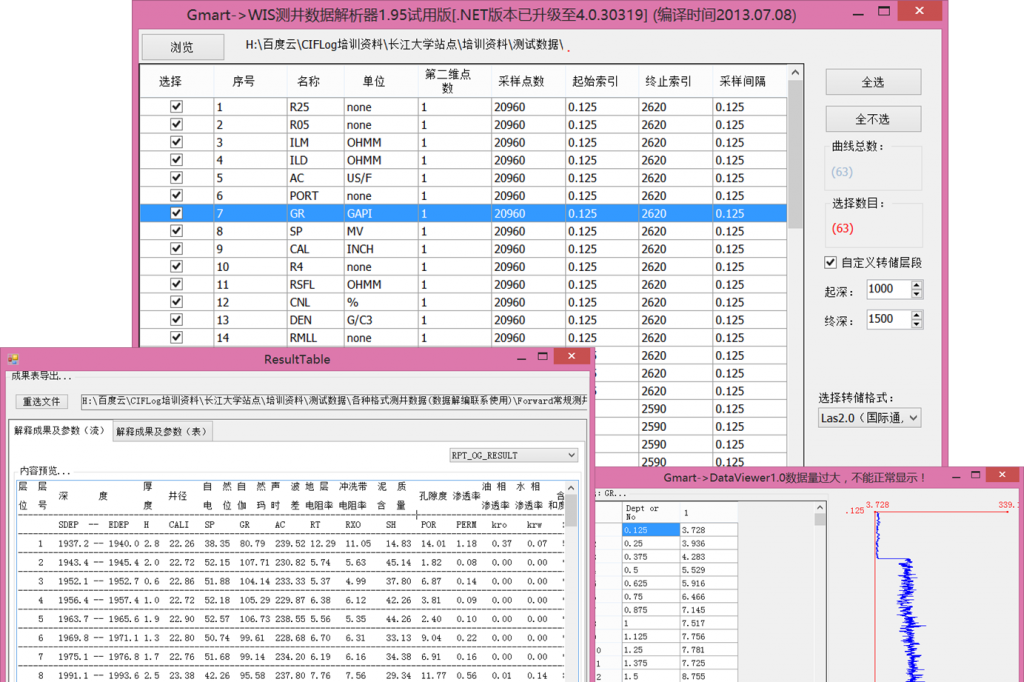Screen dimensions: 1024x682
Task: Click 'Dept or No' header in DataViewer
Action: [650, 512]
